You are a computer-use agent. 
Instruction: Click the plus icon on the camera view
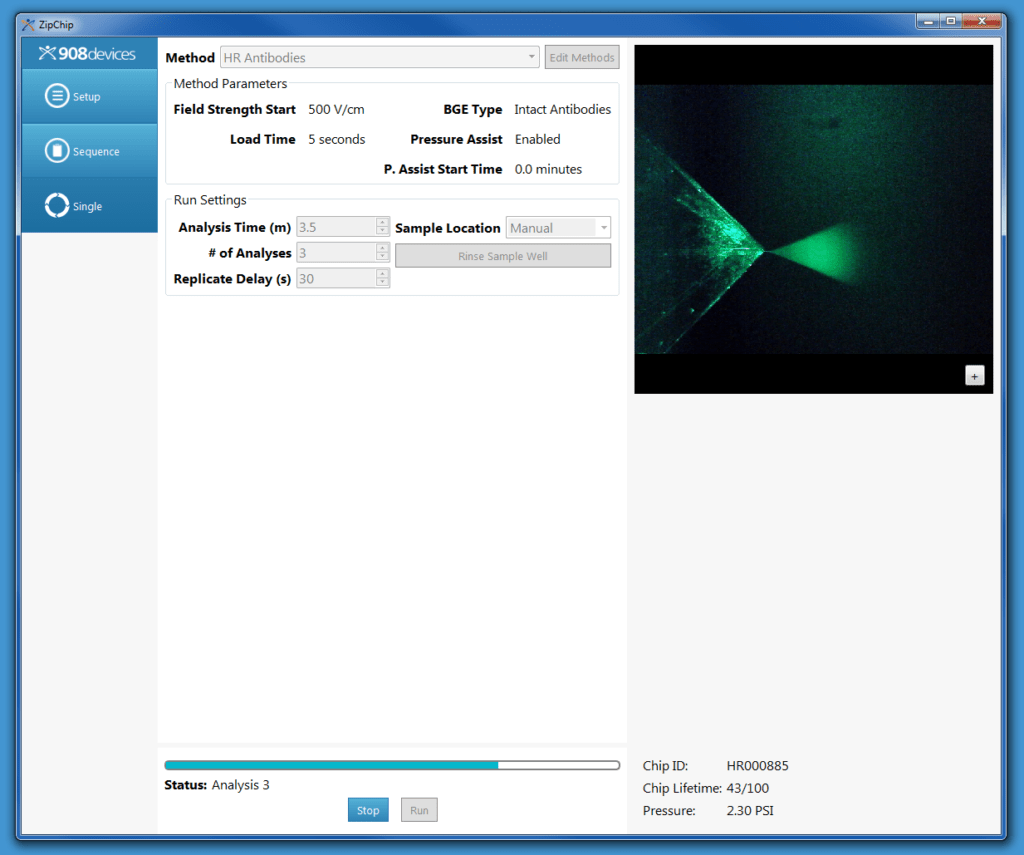[974, 374]
